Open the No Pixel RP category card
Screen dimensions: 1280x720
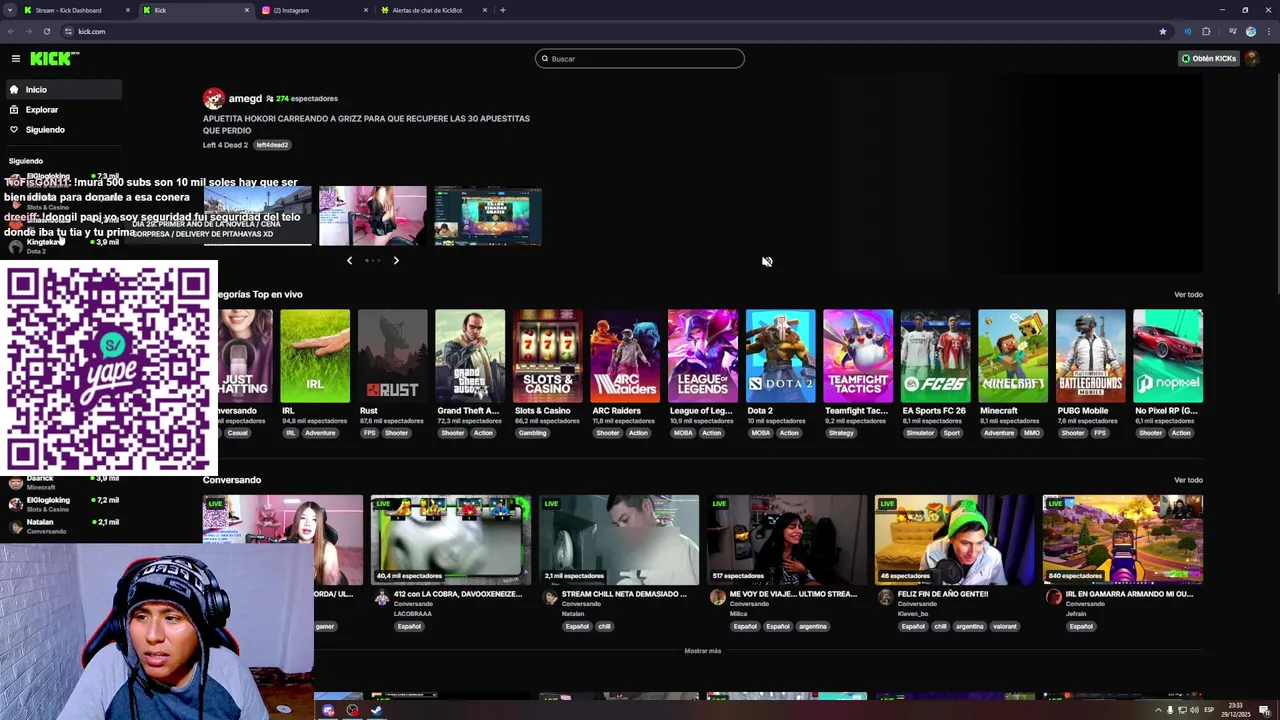click(x=1168, y=356)
